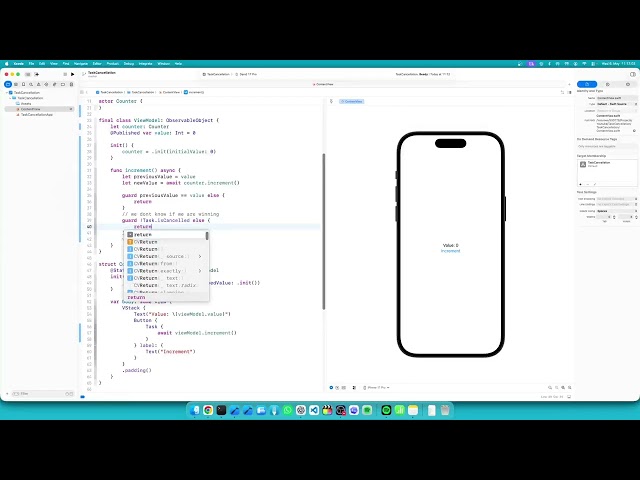This screenshot has height=480, width=640.
Task: Open Control Center in the menu bar
Action: pyautogui.click(x=593, y=64)
